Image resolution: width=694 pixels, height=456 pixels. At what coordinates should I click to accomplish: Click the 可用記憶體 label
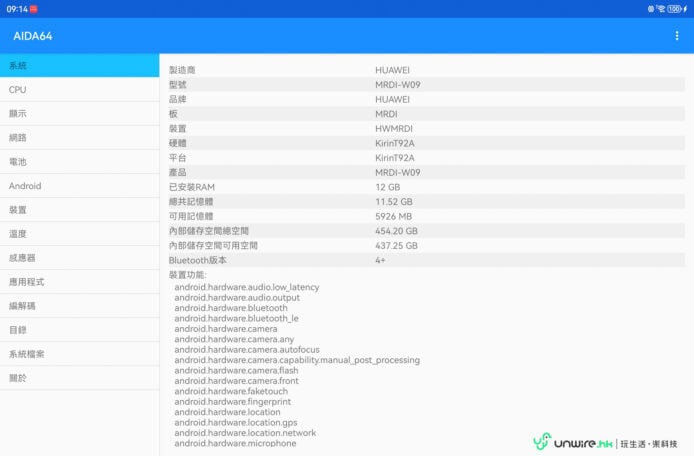(191, 216)
